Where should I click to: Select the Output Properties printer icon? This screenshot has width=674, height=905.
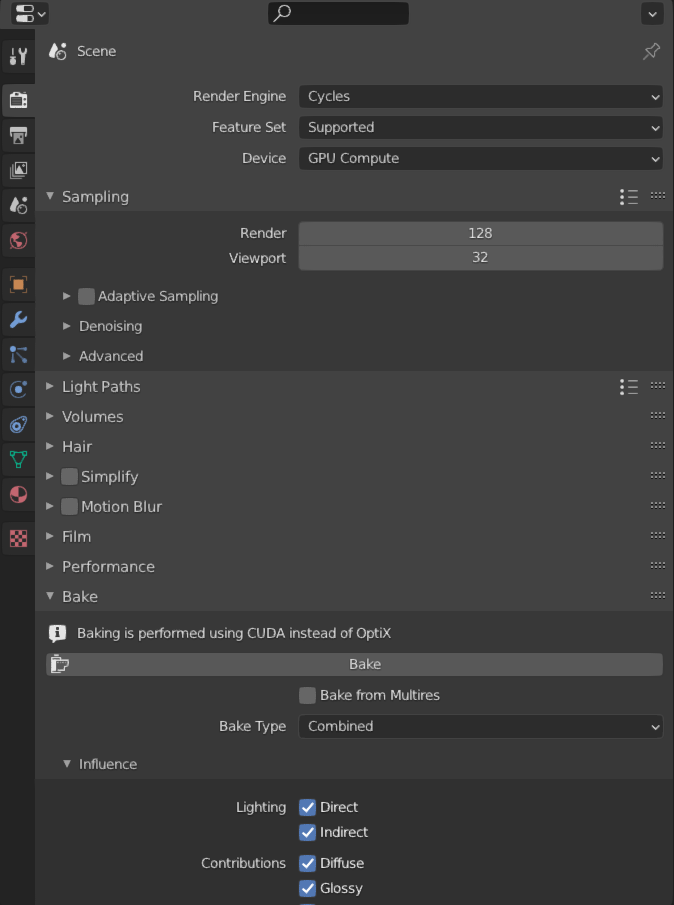[18, 135]
